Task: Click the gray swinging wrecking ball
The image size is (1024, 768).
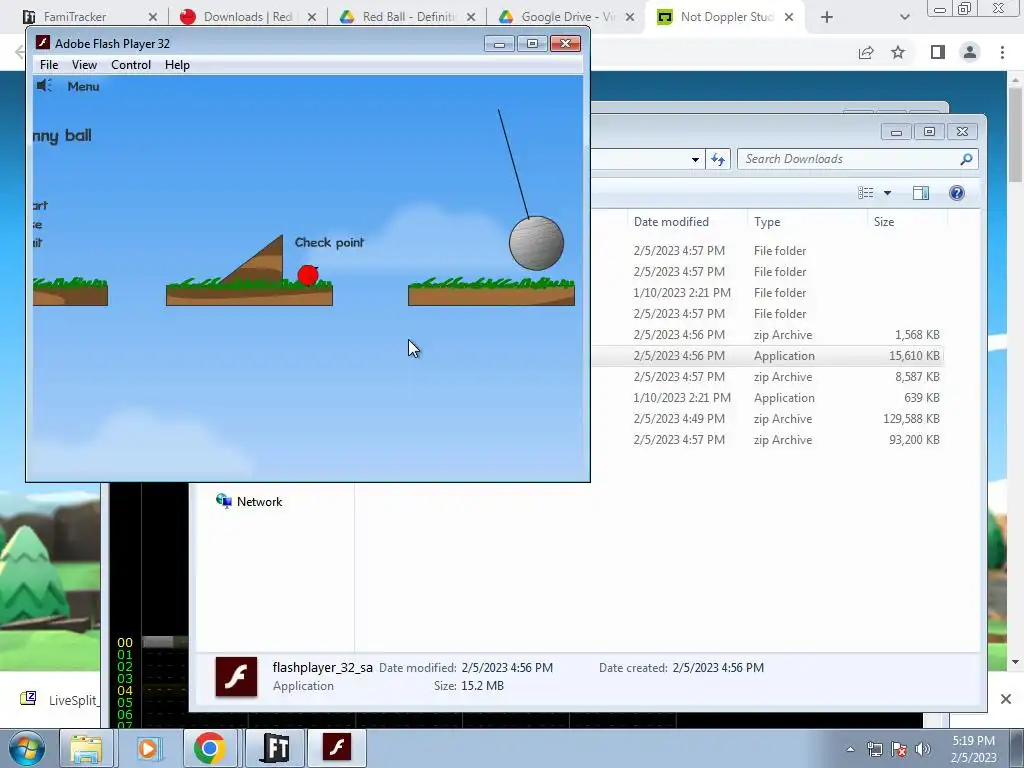Action: tap(536, 243)
